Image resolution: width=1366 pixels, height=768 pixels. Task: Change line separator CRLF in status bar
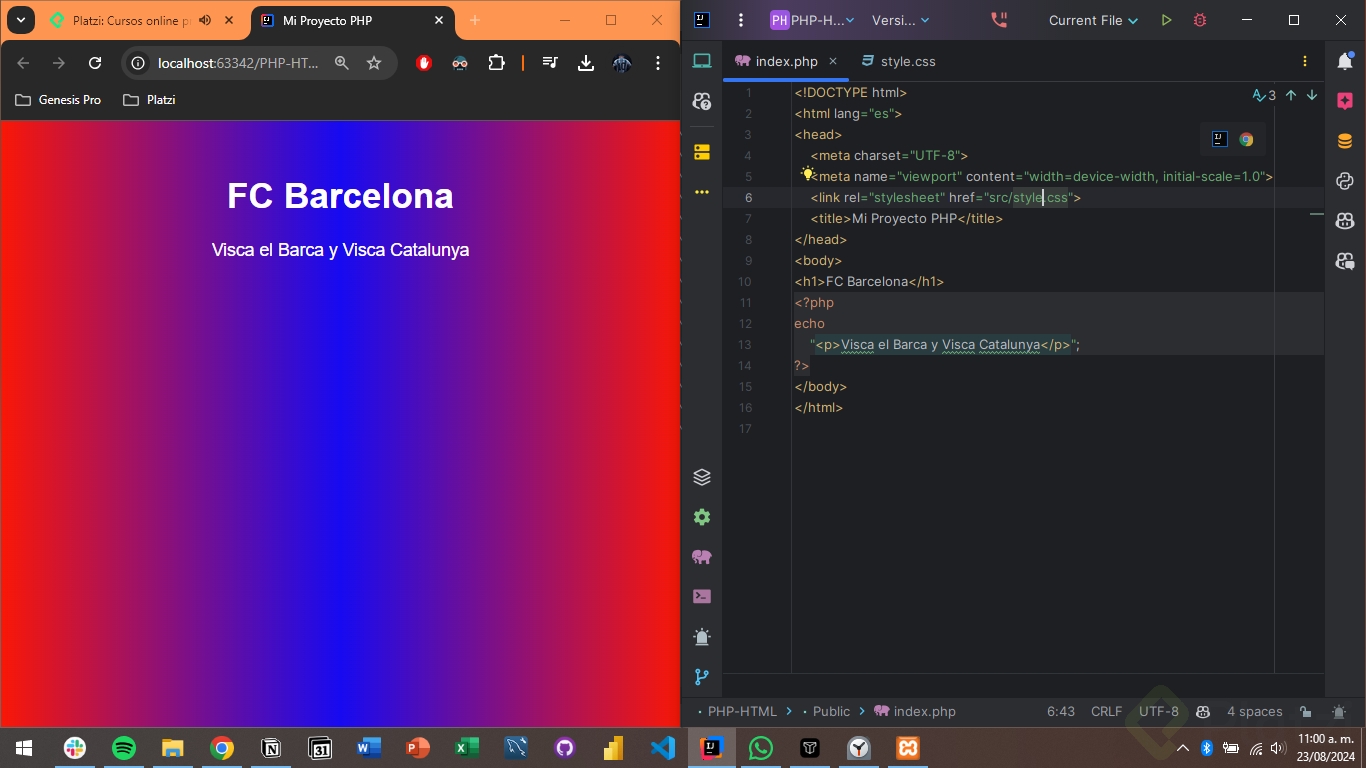pyautogui.click(x=1106, y=712)
